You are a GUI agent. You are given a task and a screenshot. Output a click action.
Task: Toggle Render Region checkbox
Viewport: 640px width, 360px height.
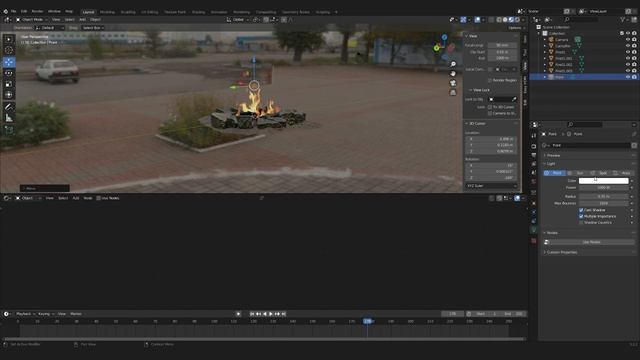490,80
